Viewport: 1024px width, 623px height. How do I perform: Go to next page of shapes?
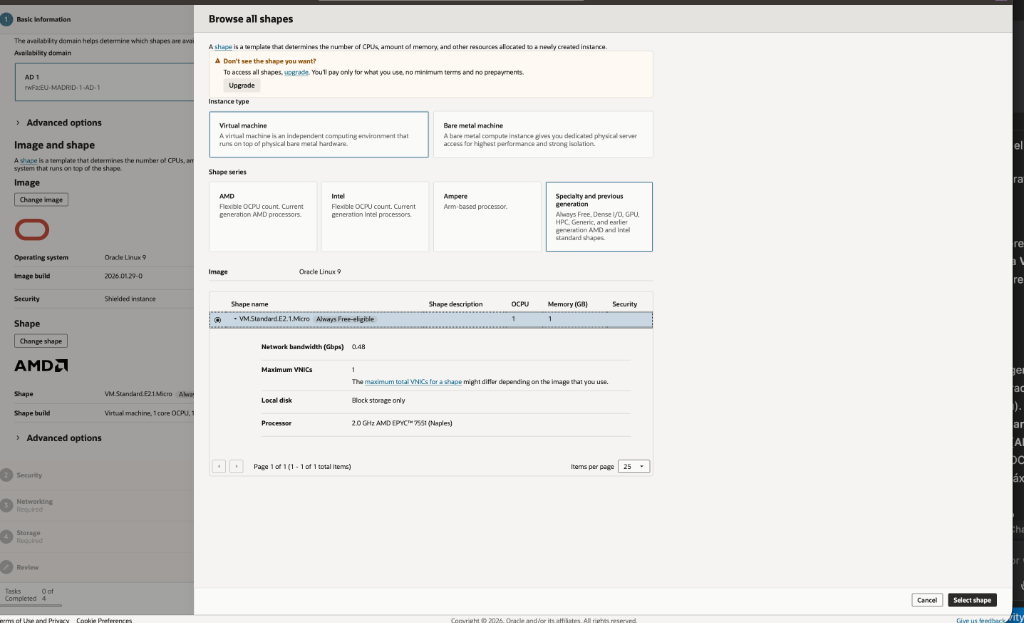[236, 466]
